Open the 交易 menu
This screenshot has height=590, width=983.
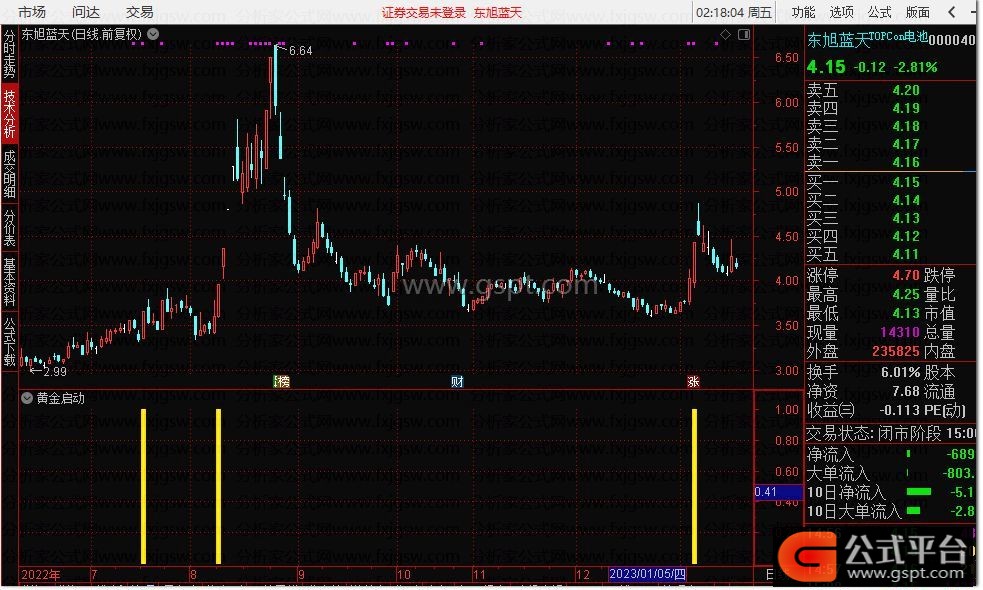(x=139, y=12)
